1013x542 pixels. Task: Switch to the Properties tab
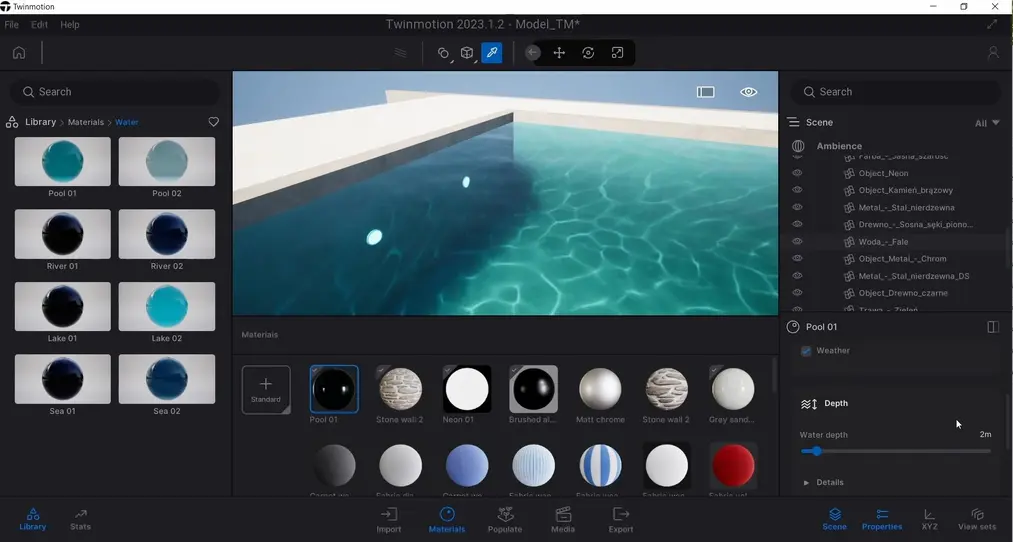[882, 519]
